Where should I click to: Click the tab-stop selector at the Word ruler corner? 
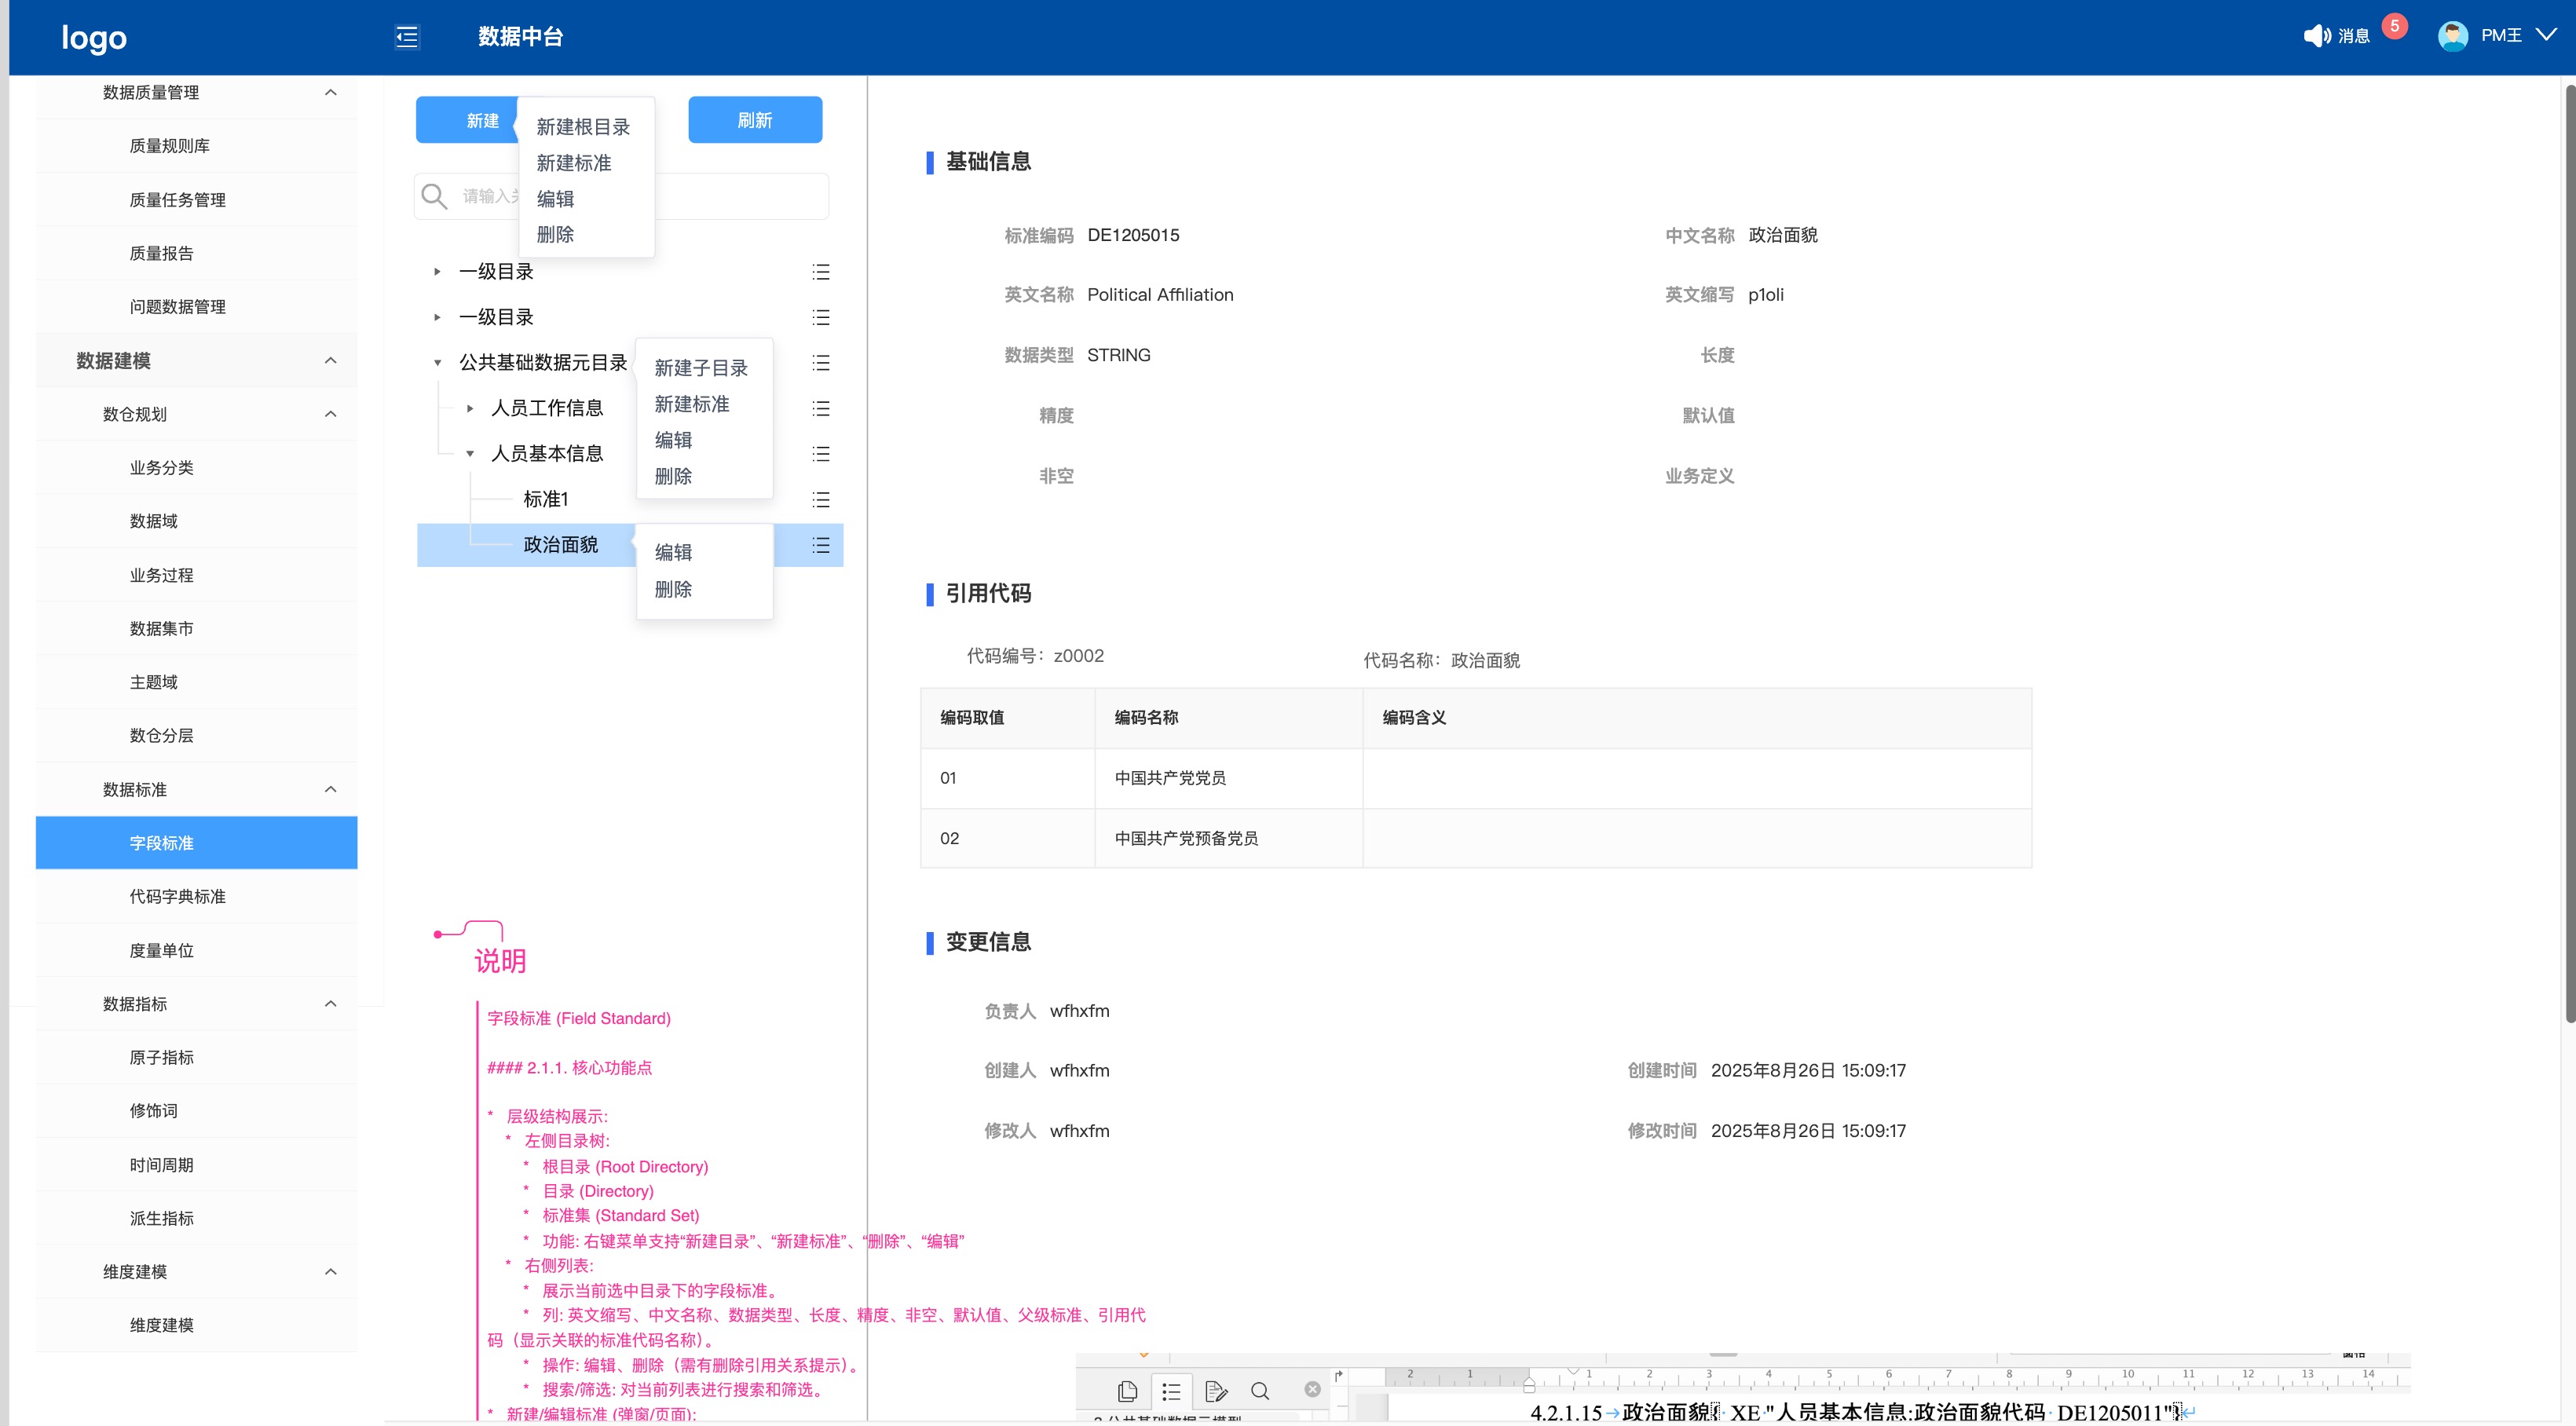[x=1339, y=1376]
